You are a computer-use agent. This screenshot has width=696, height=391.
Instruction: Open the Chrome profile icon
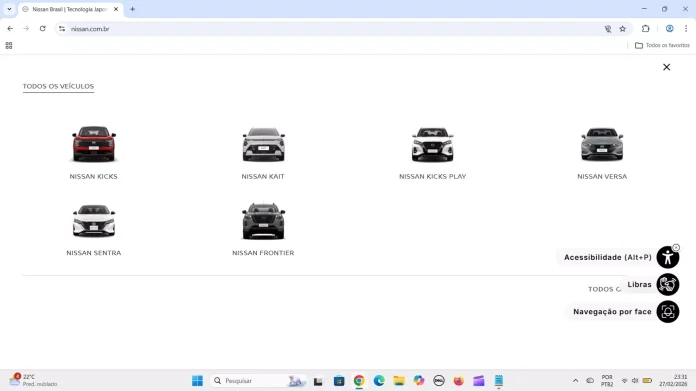(x=669, y=28)
